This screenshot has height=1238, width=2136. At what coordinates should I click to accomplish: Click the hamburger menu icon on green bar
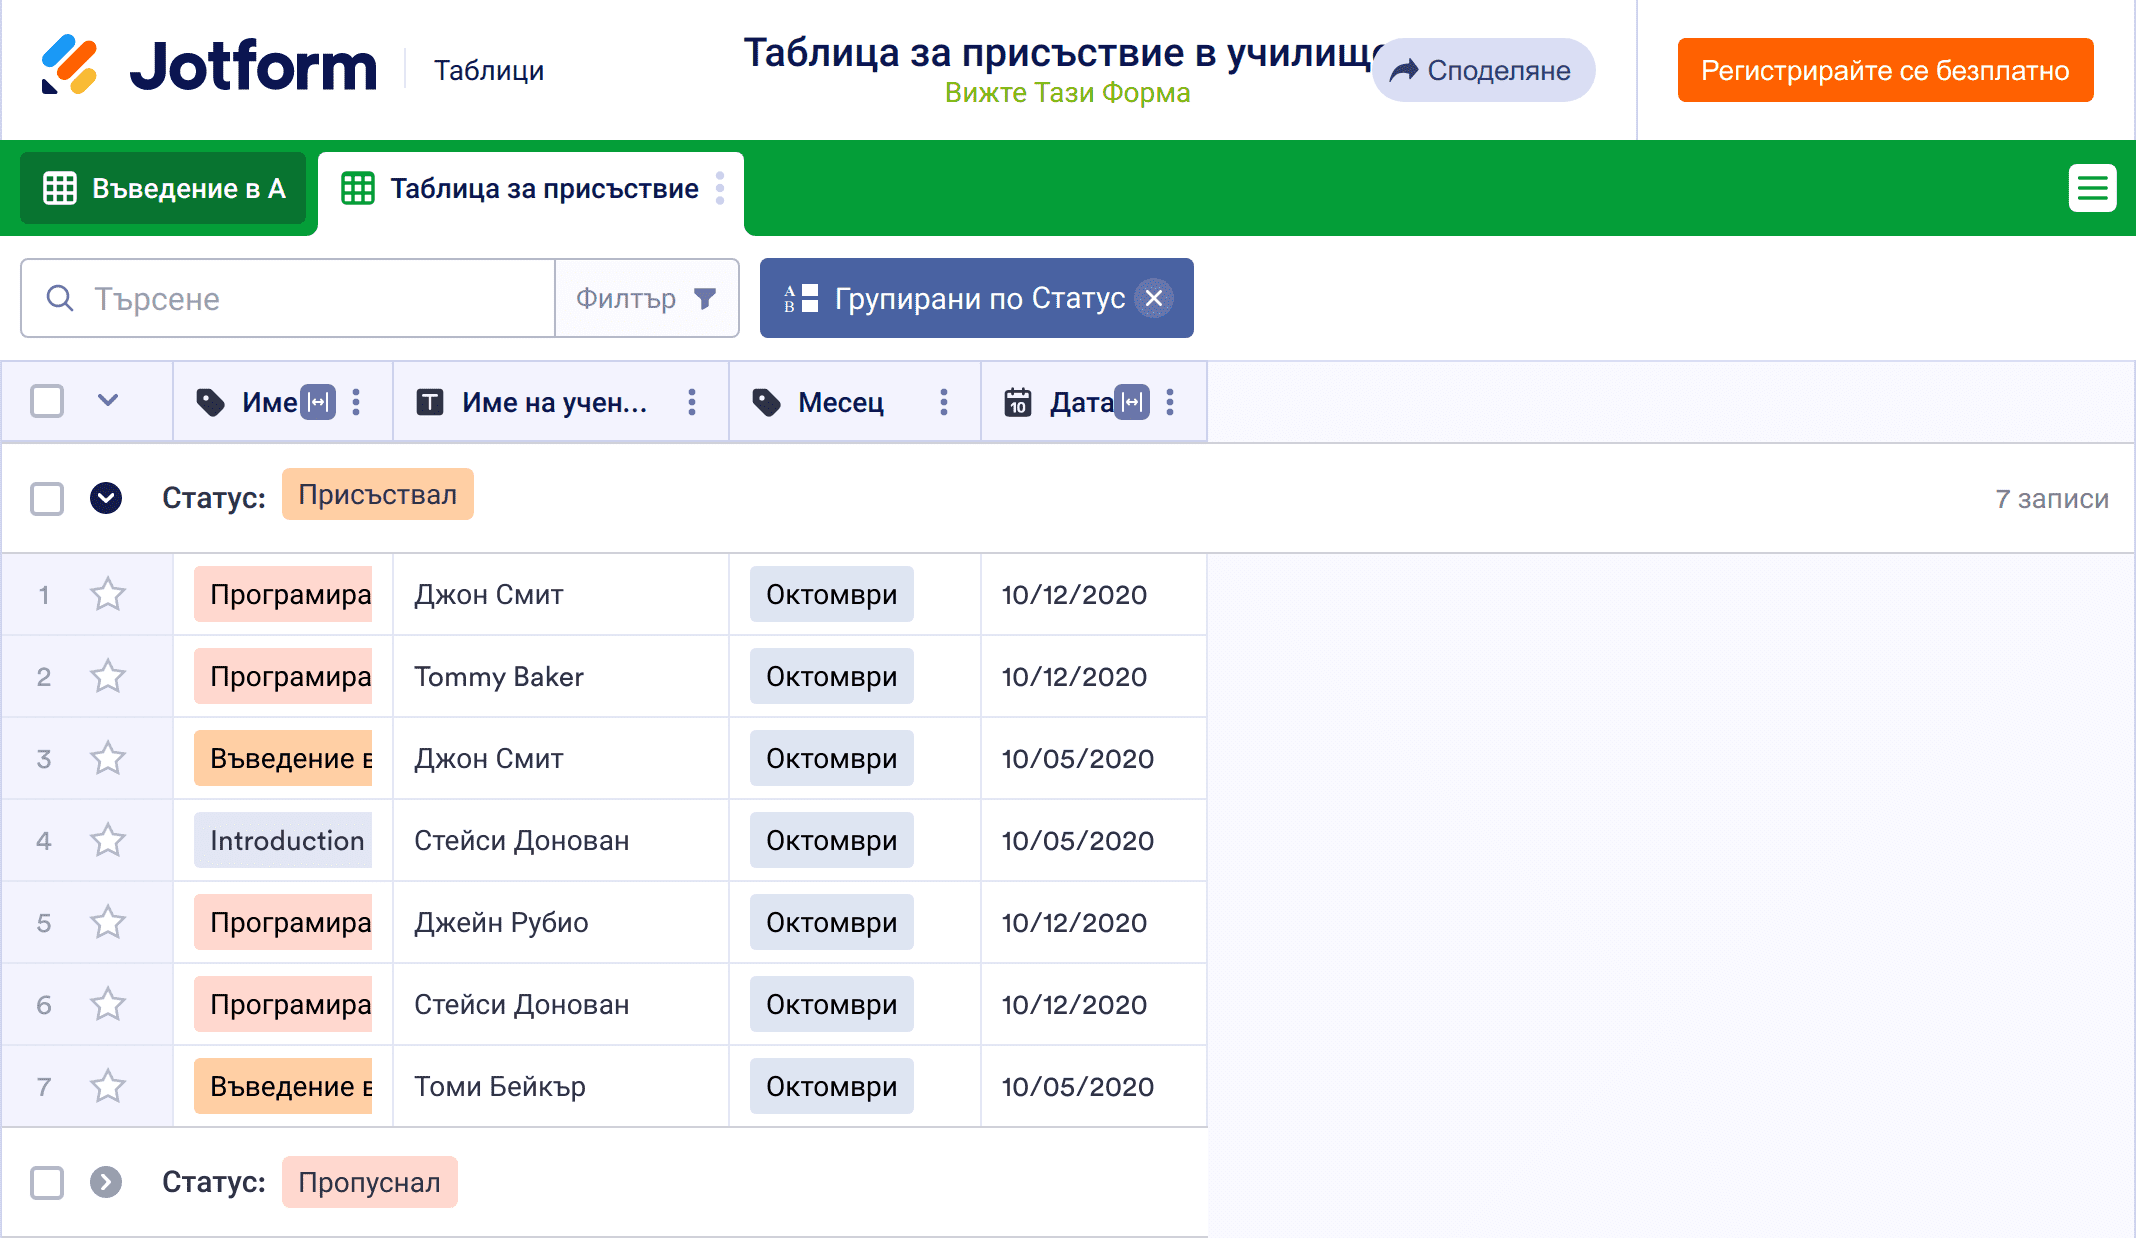[x=2092, y=188]
